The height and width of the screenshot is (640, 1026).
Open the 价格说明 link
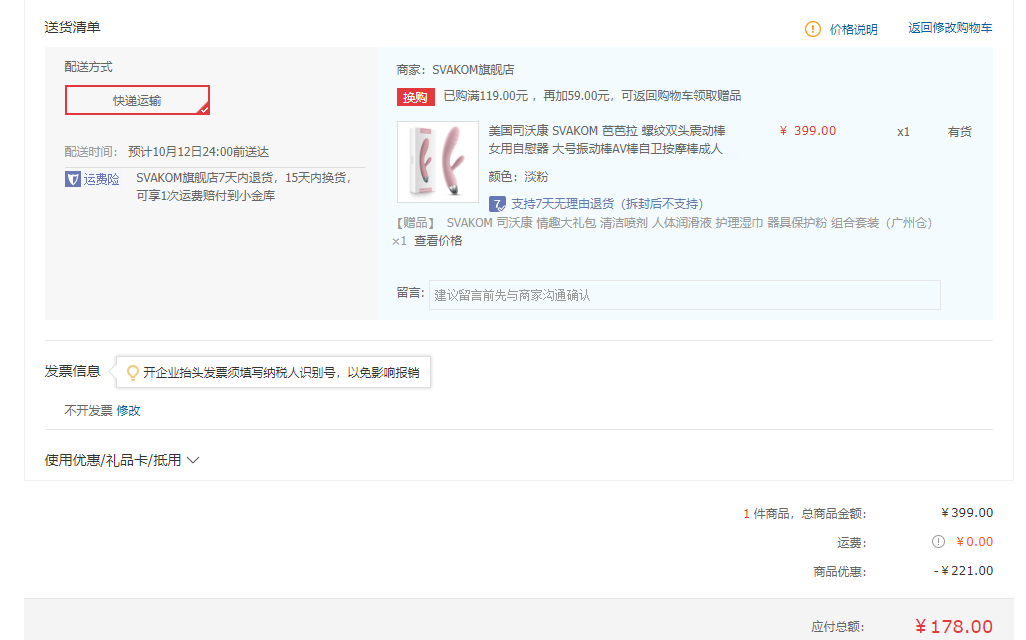click(x=853, y=29)
